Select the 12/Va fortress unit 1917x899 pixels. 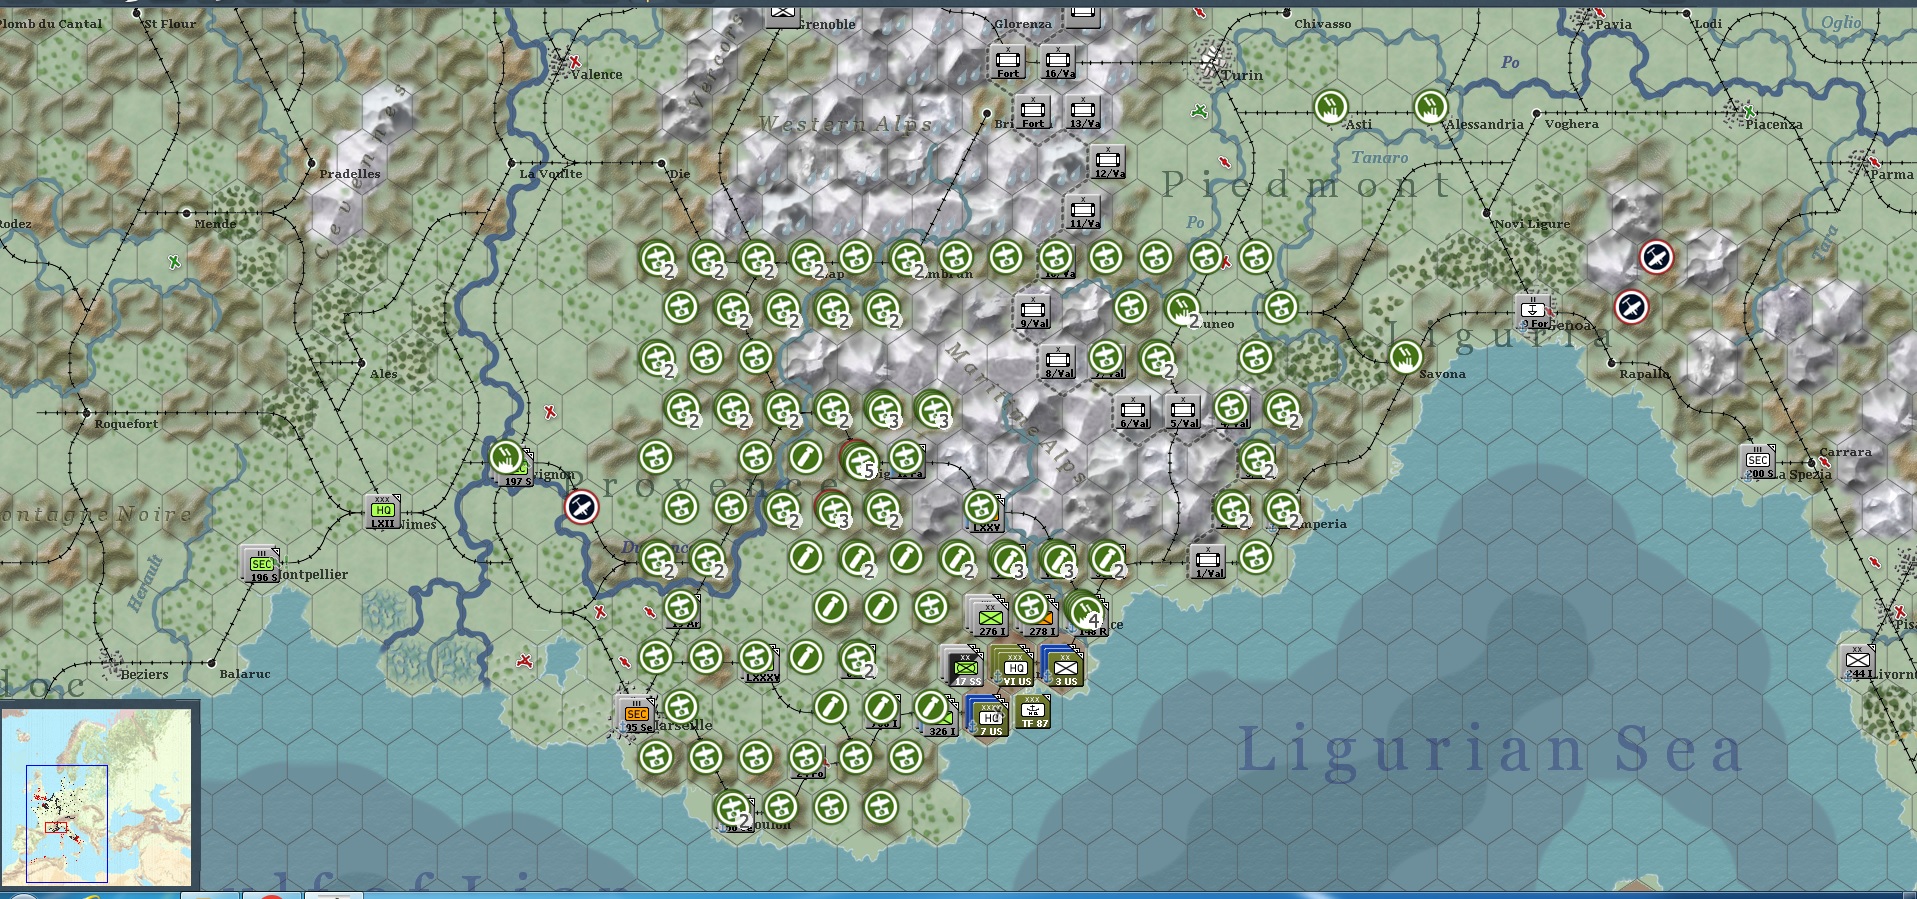[x=1108, y=162]
